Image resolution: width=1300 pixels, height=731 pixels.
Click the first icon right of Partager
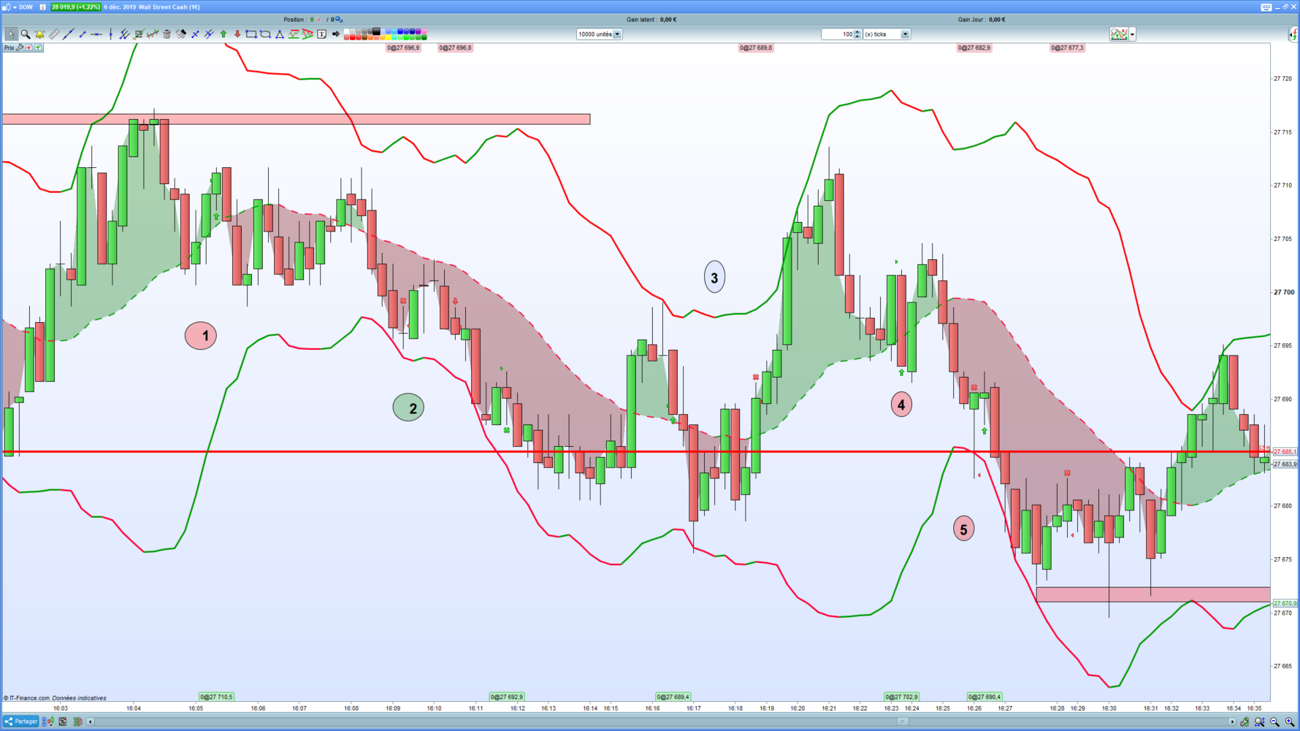tap(48, 722)
